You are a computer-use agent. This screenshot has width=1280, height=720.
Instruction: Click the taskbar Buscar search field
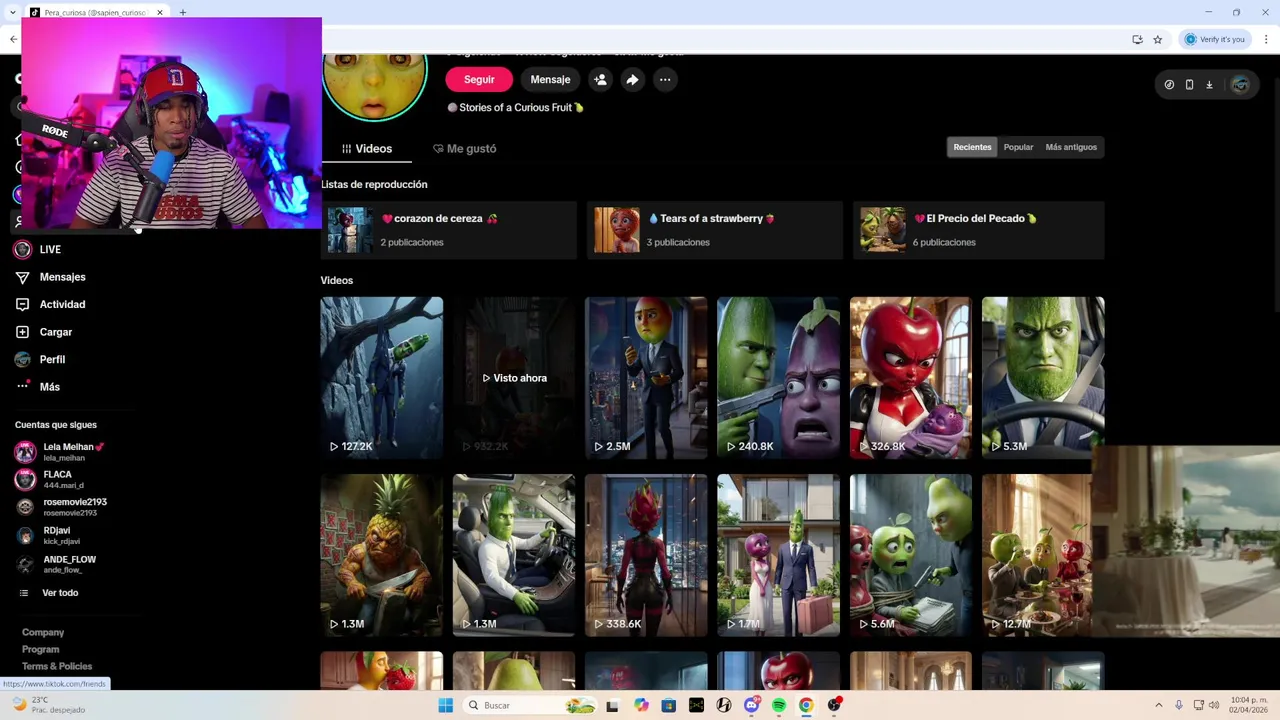pyautogui.click(x=530, y=705)
